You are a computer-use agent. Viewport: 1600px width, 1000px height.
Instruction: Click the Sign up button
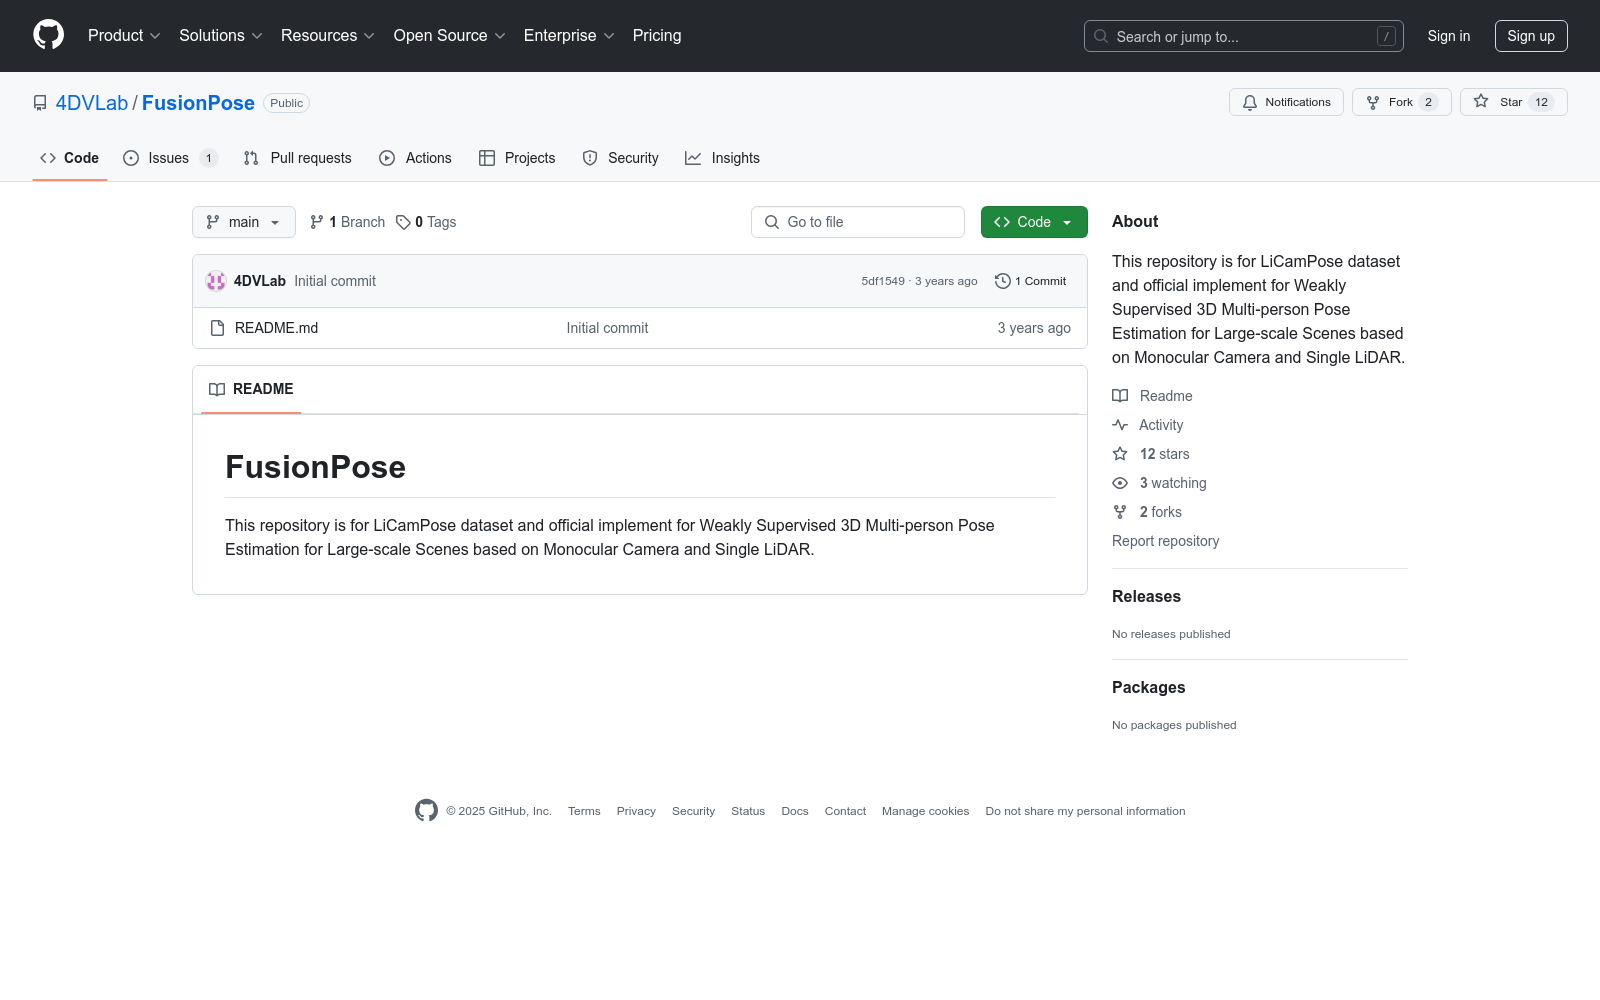pyautogui.click(x=1530, y=36)
